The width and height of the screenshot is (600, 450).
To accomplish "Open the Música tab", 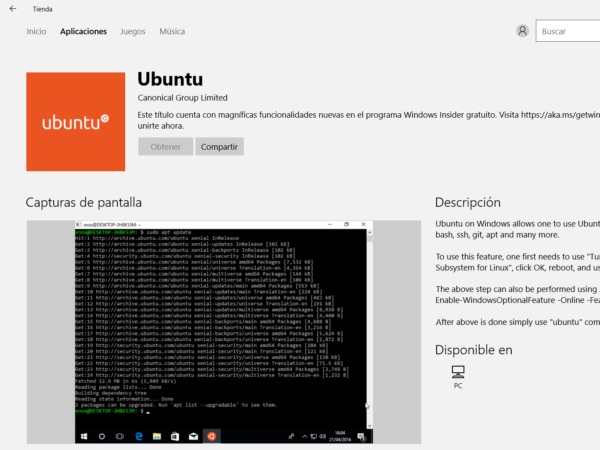I will tap(172, 31).
